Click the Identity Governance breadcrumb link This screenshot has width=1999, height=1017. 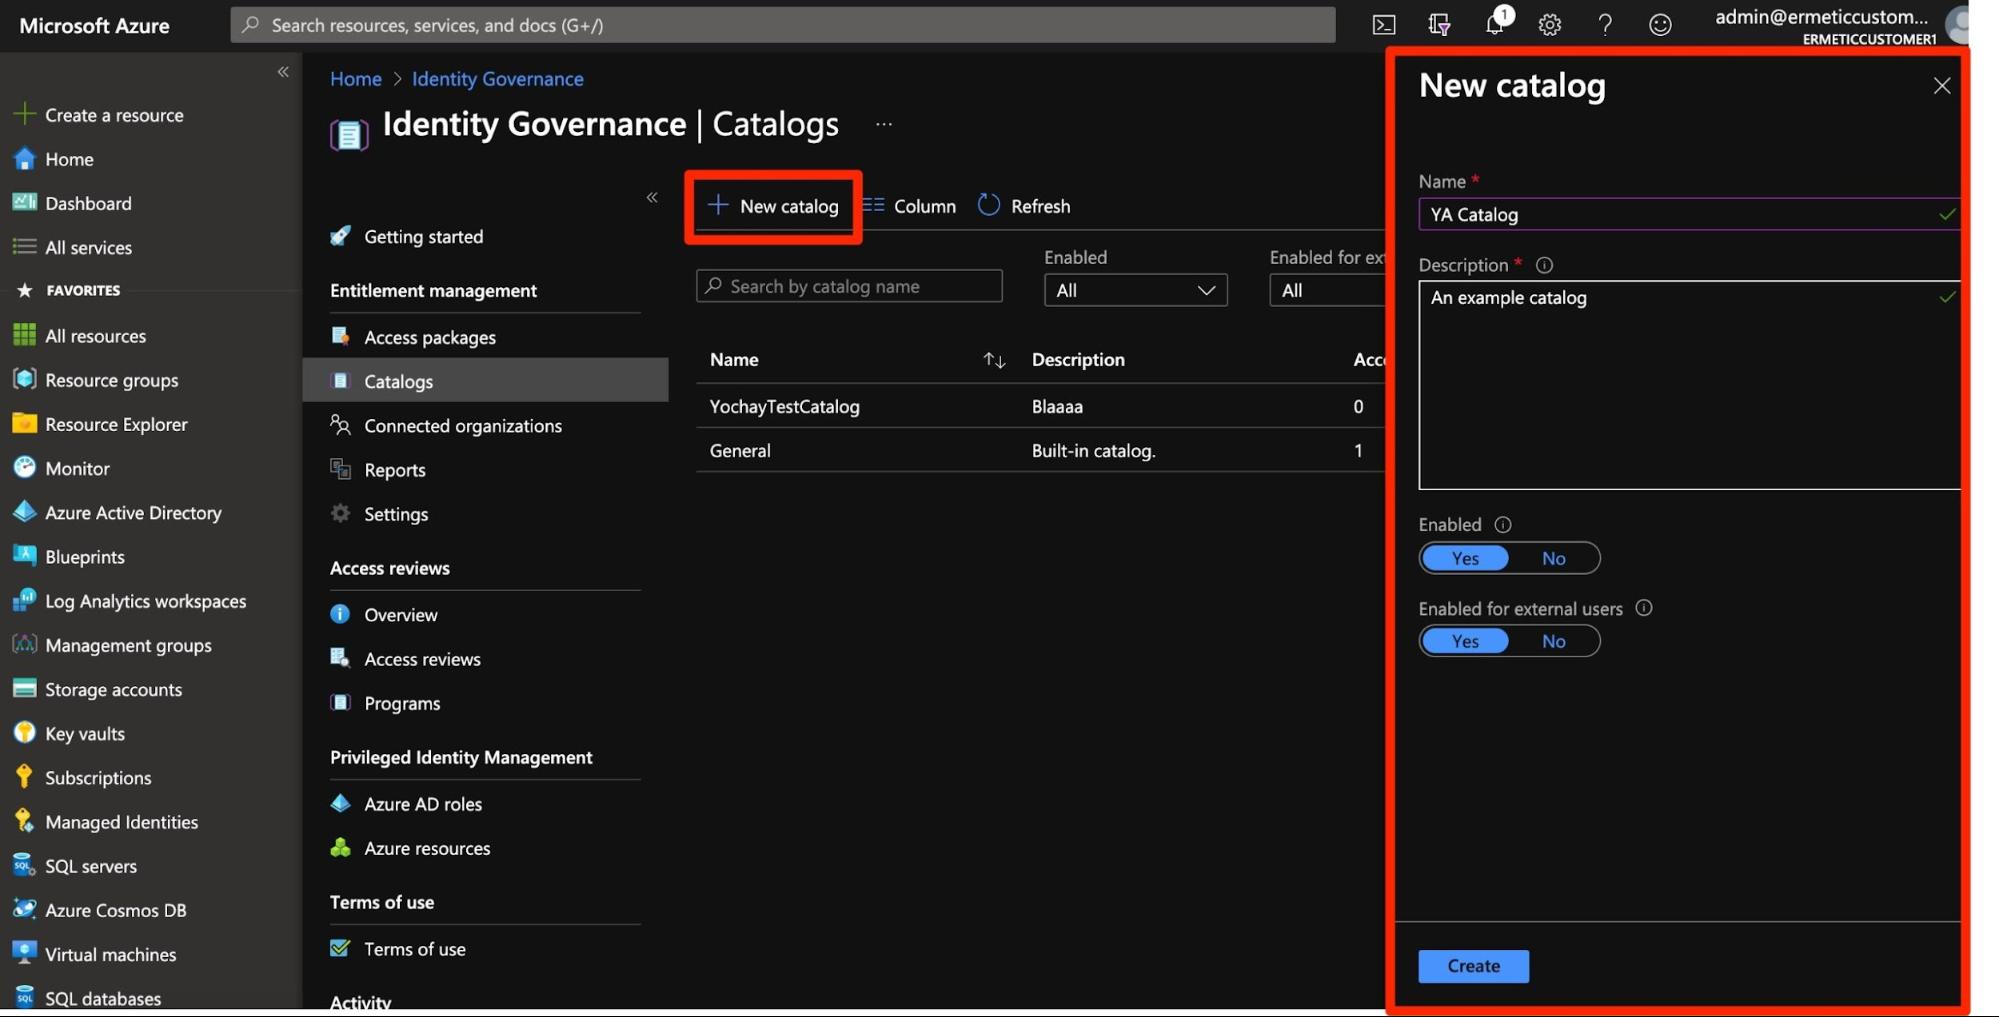(498, 79)
